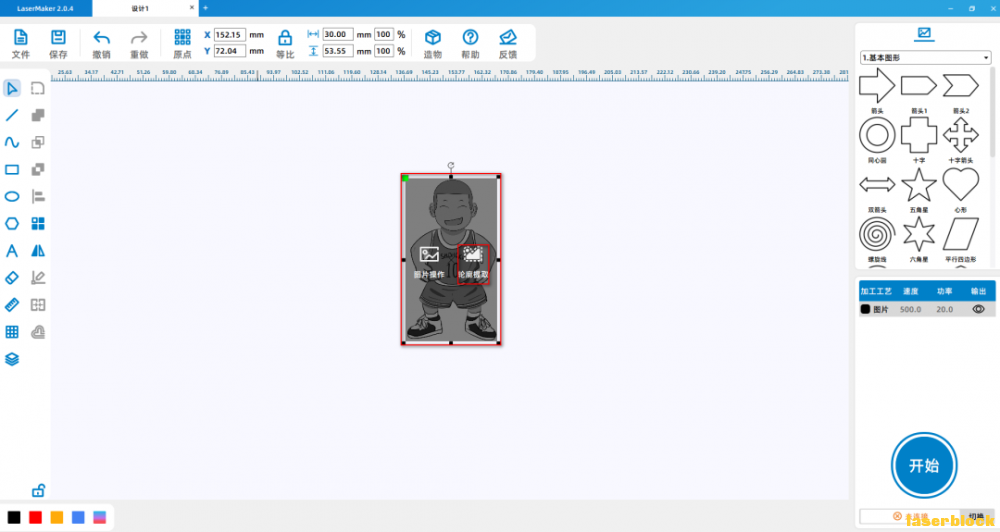The image size is (1000, 532).
Task: Toggle output eye for 图片 layer
Action: pos(978,309)
